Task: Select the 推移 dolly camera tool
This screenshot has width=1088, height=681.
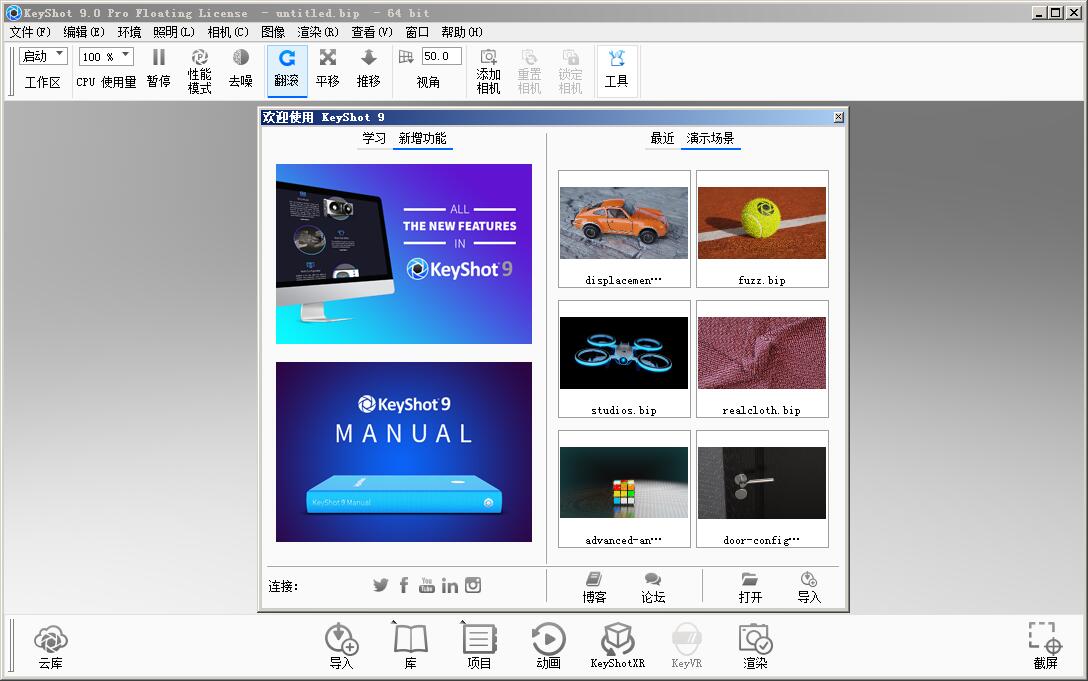Action: coord(368,69)
